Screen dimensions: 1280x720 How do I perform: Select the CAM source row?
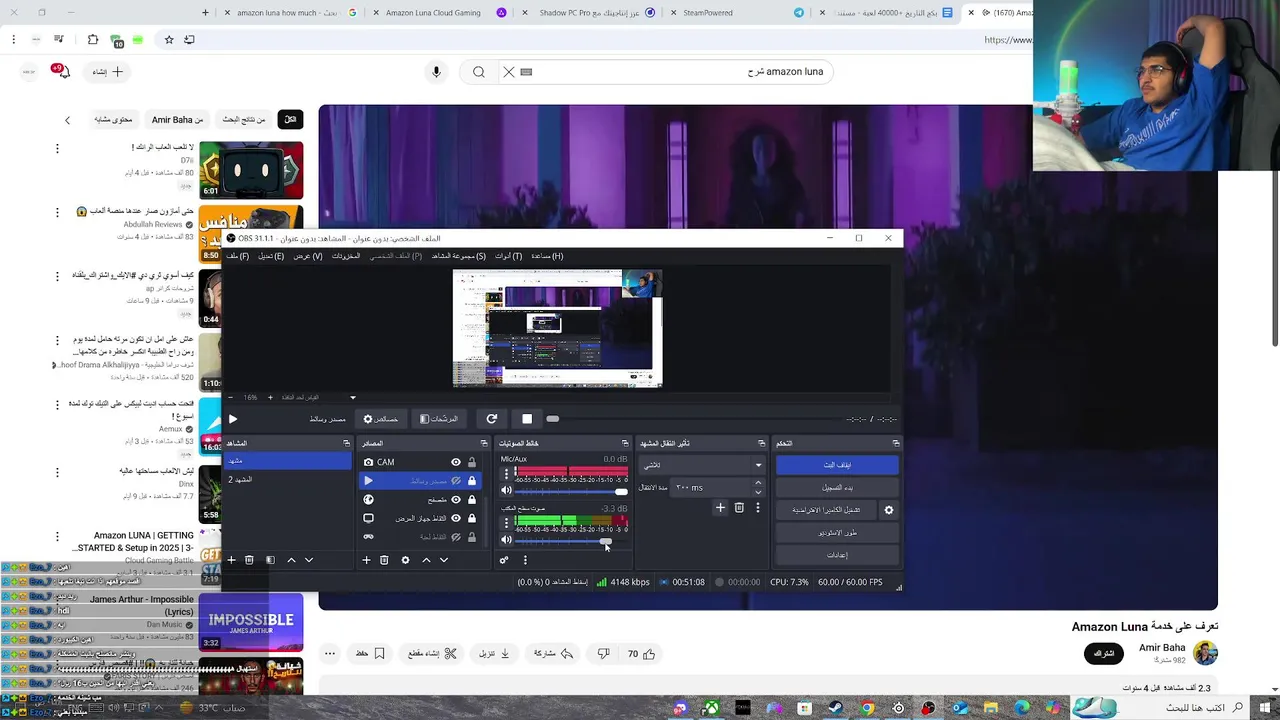click(x=420, y=462)
